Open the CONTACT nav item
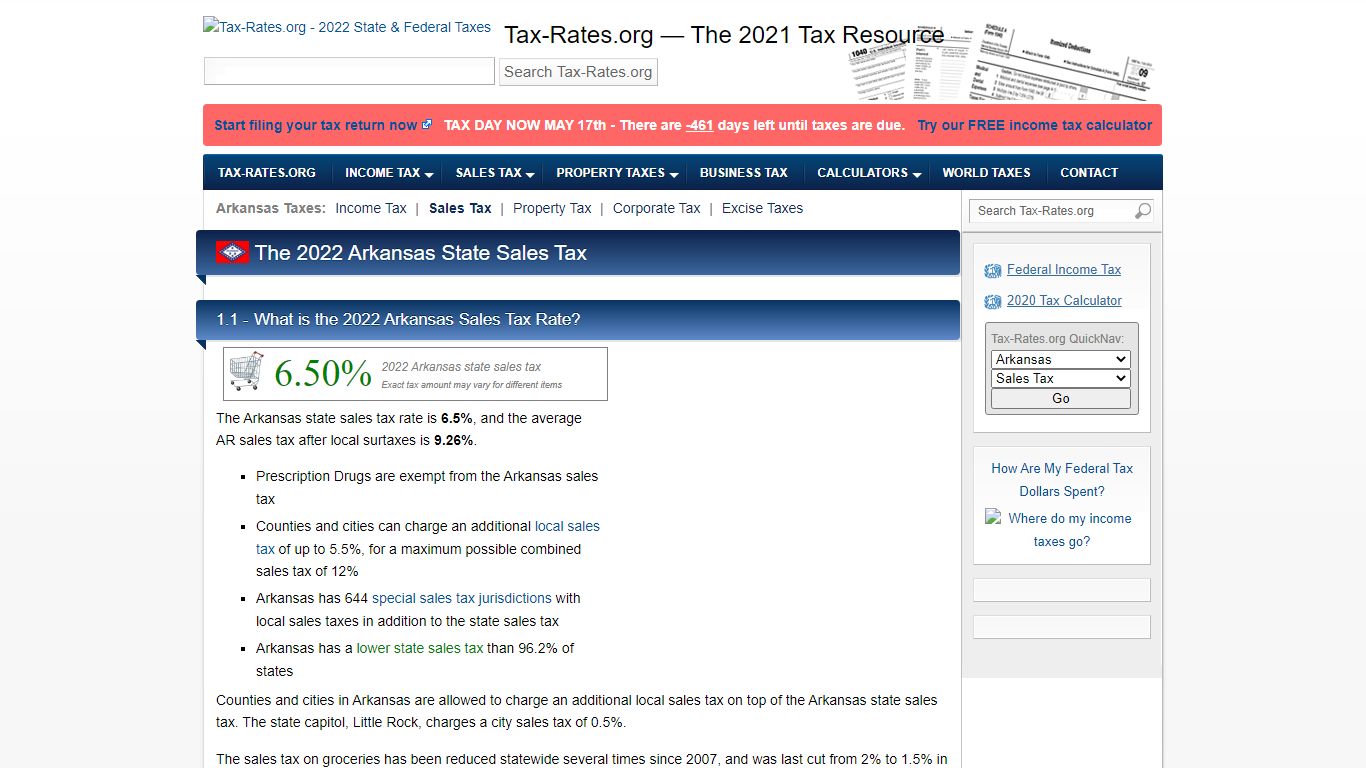This screenshot has width=1366, height=768. pos(1089,172)
